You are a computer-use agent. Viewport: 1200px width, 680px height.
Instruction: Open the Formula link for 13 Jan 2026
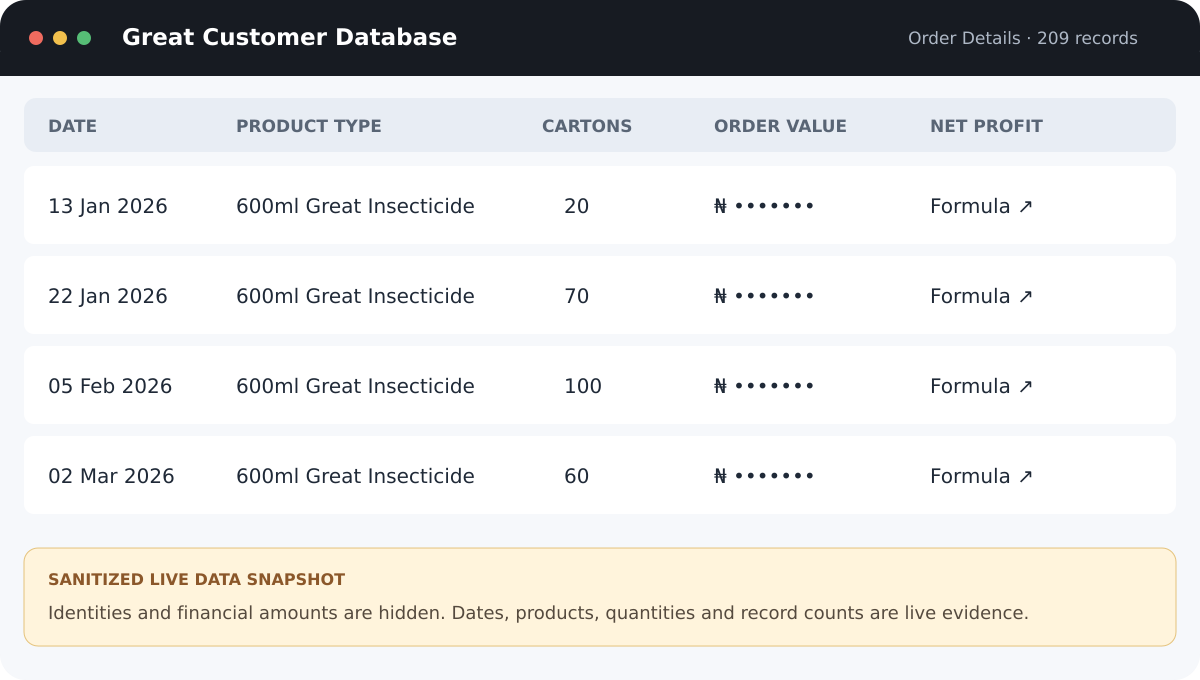(981, 206)
